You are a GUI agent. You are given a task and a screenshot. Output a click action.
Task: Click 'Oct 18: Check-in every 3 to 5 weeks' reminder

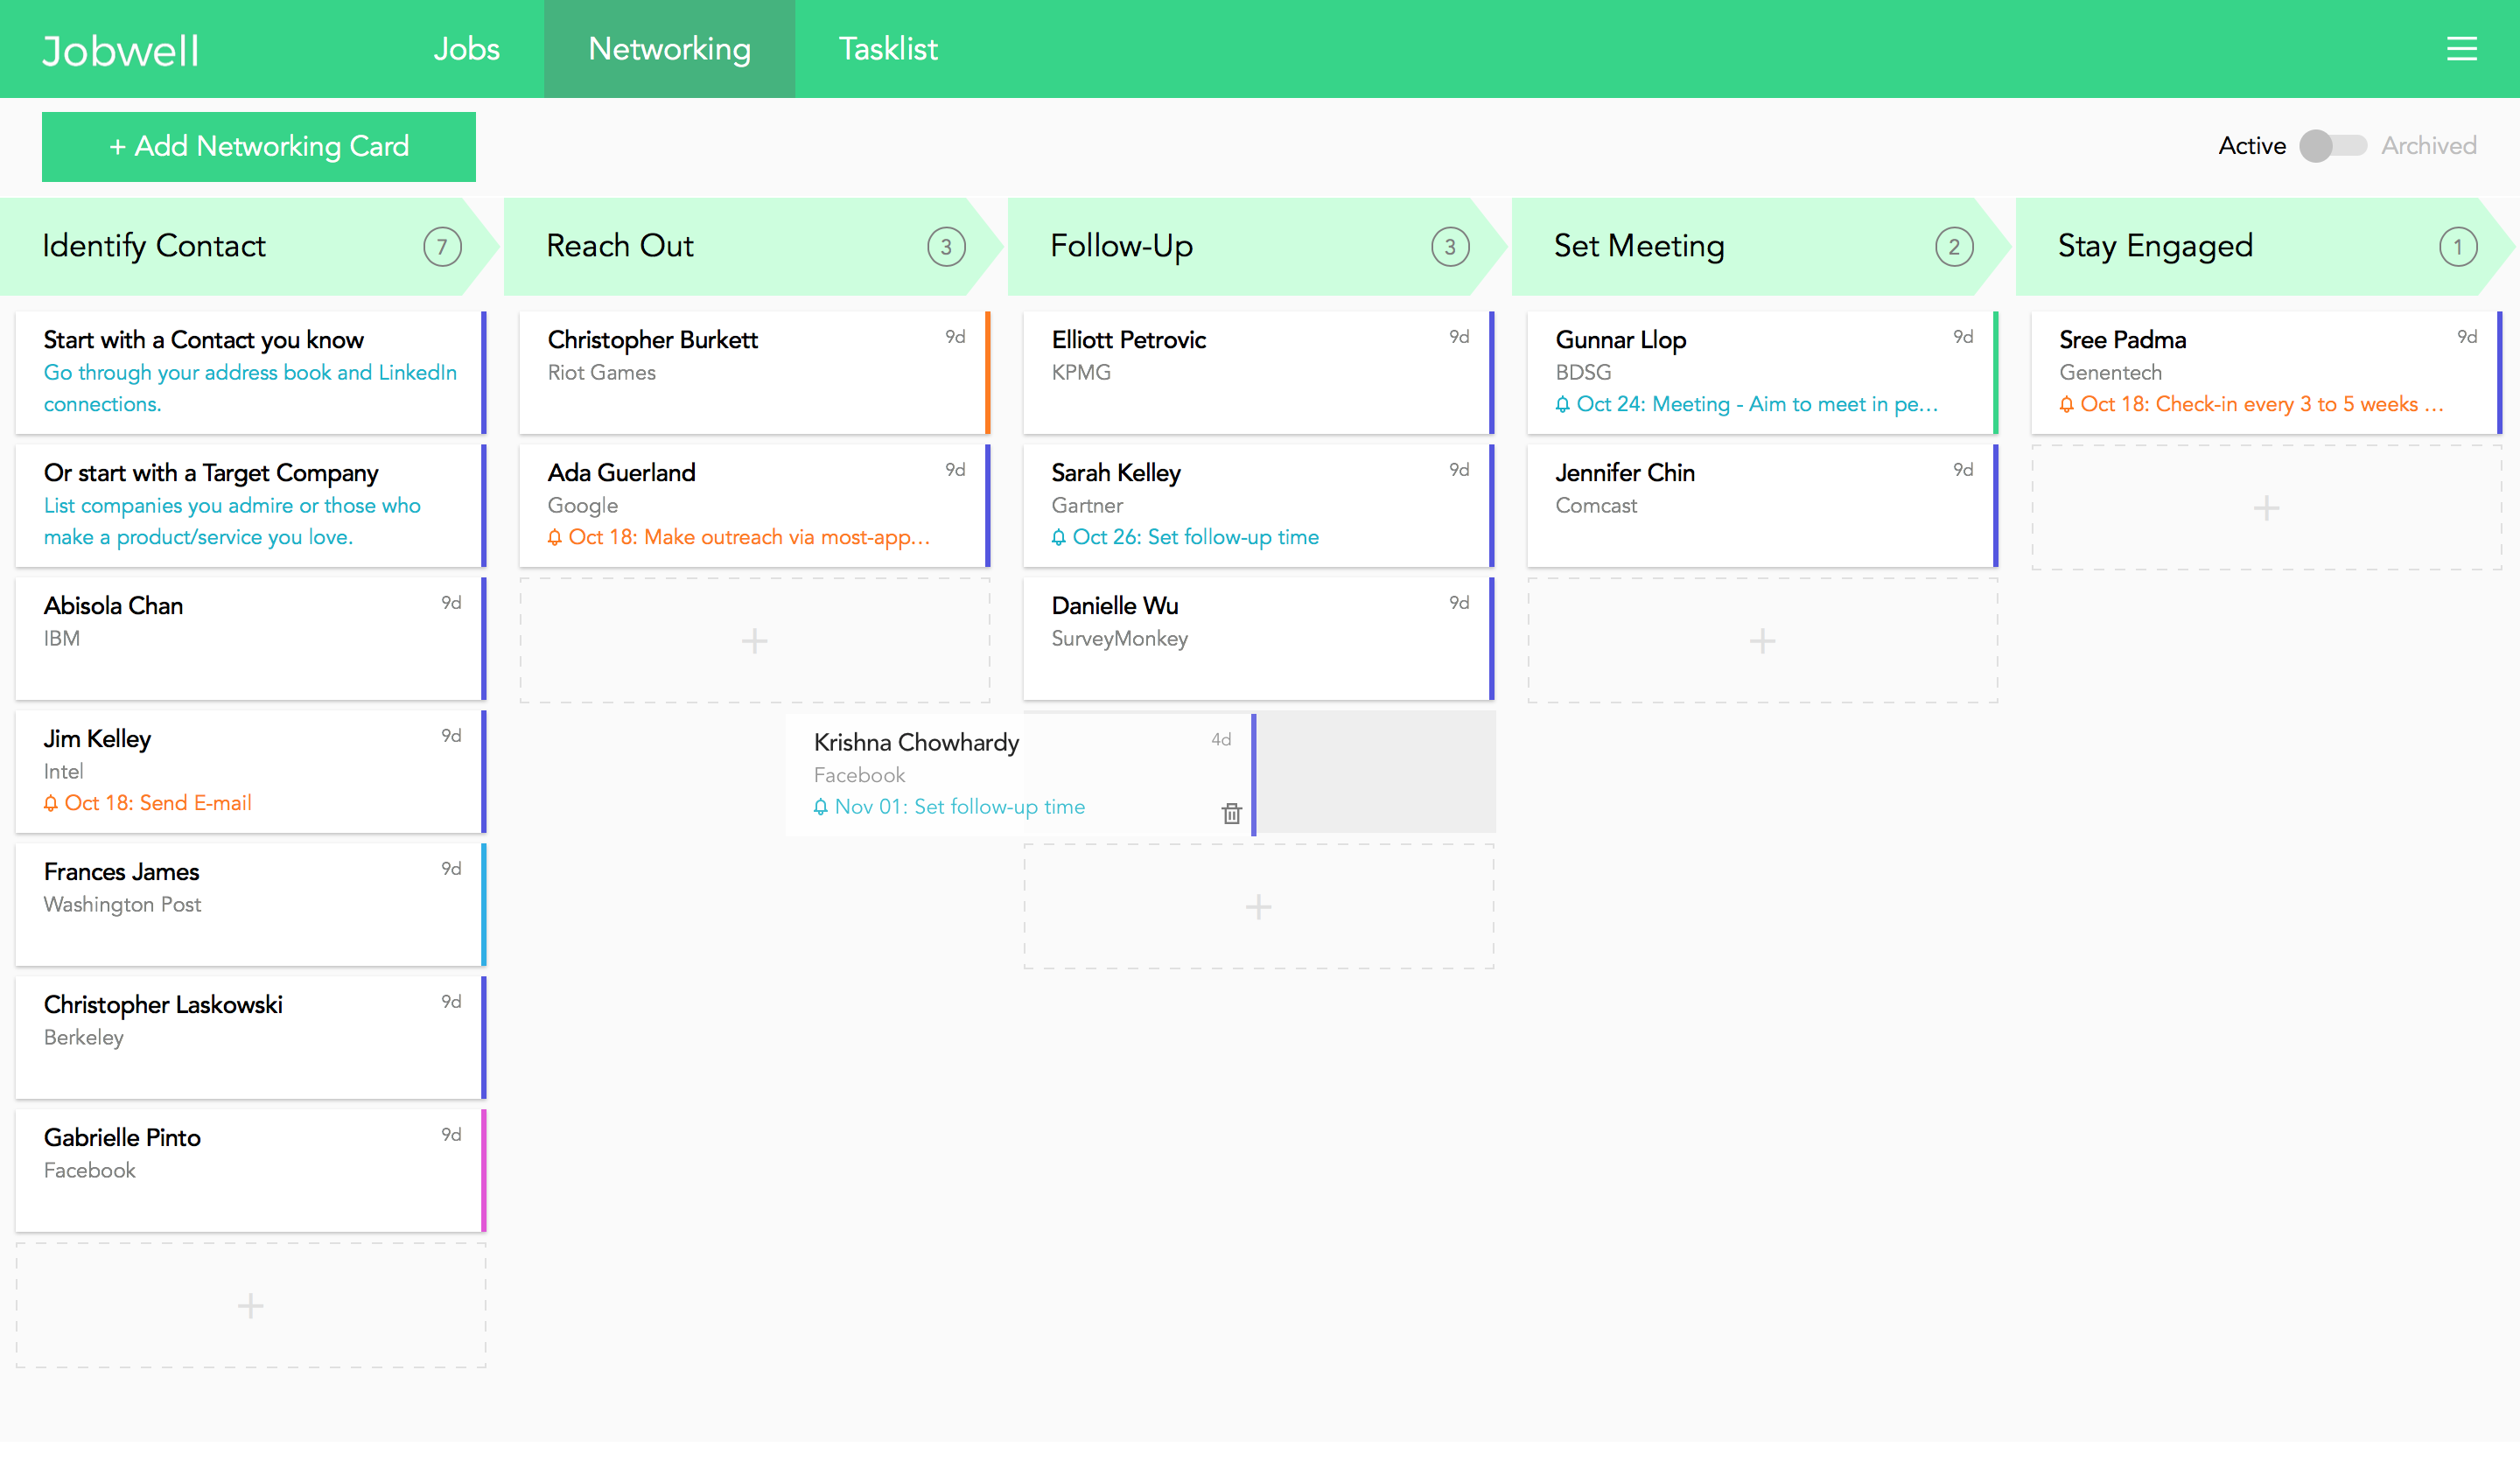pos(2261,404)
